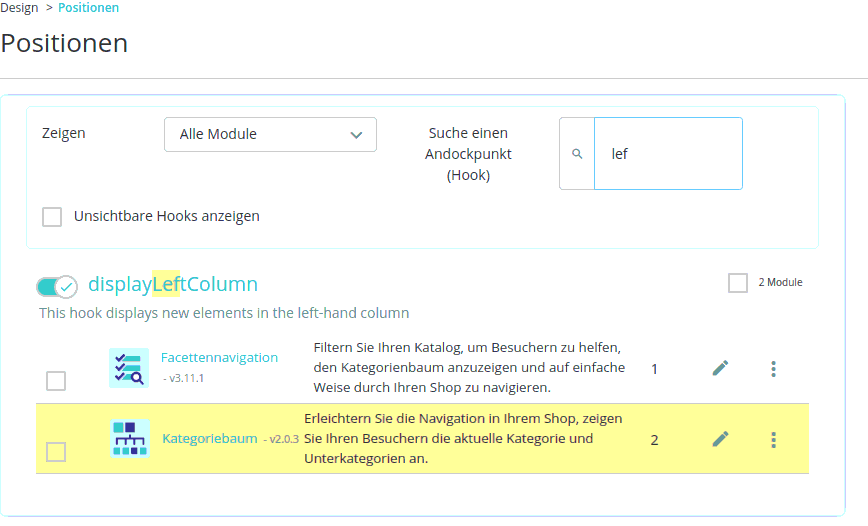Click the search magnifier icon
868x526 pixels.
pyautogui.click(x=577, y=154)
